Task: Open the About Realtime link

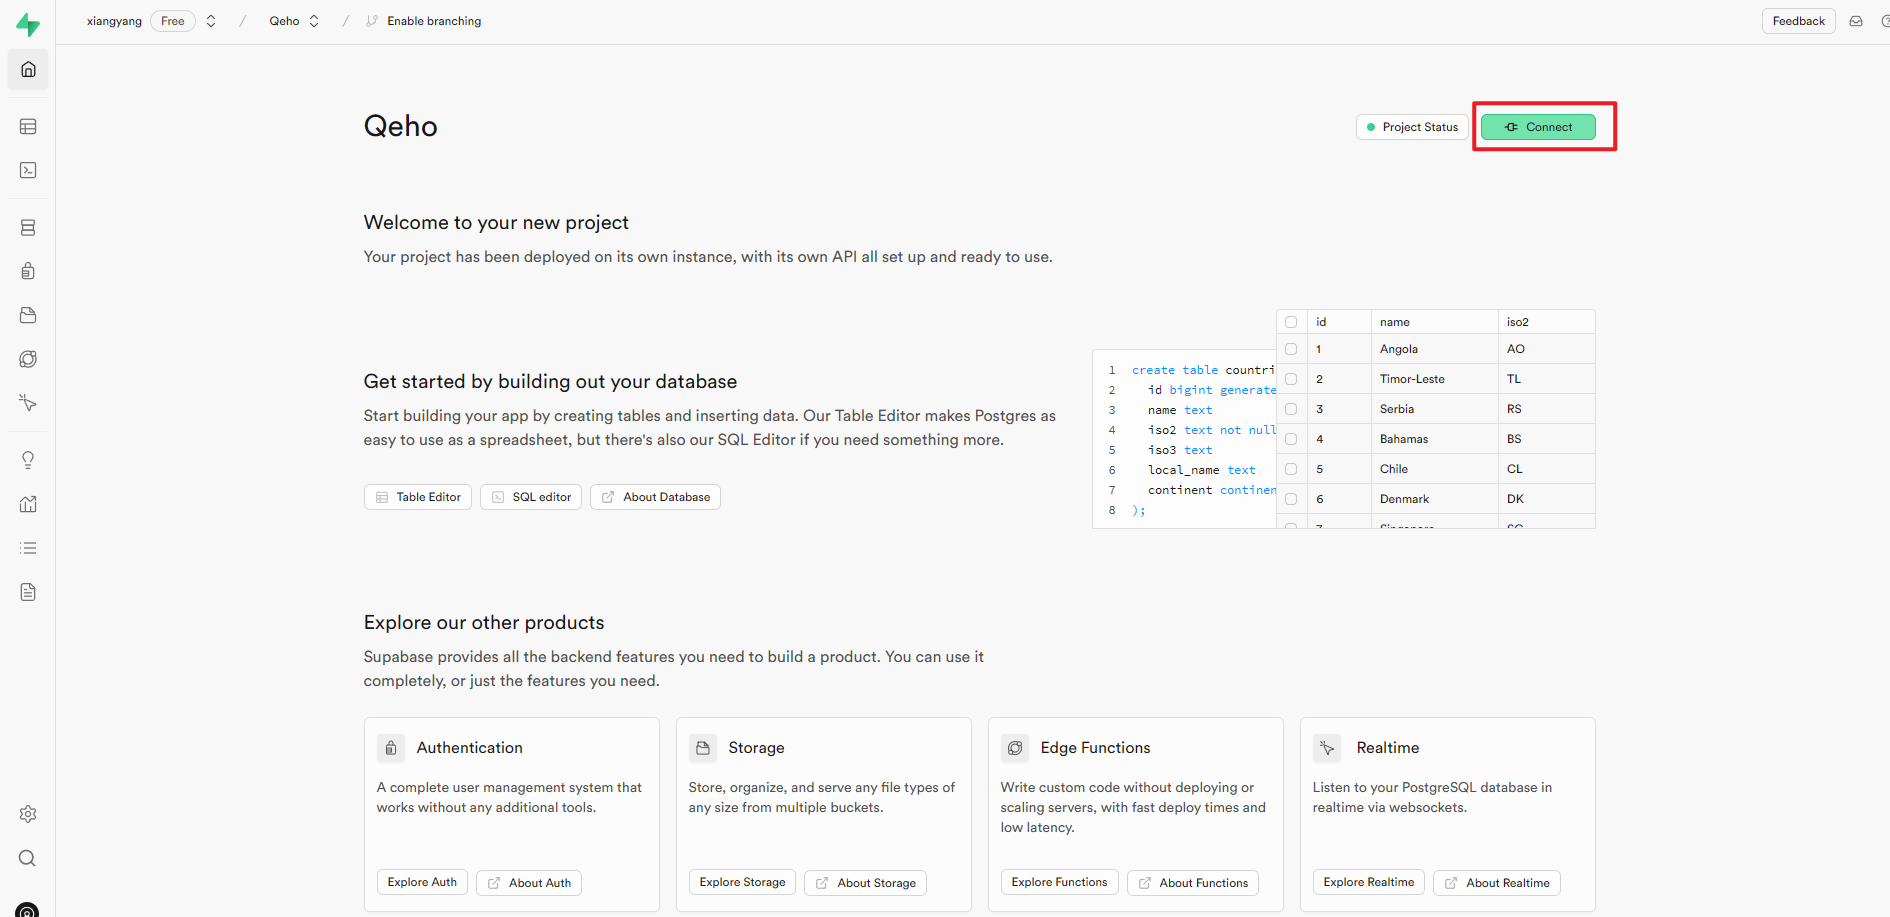Action: (1497, 883)
